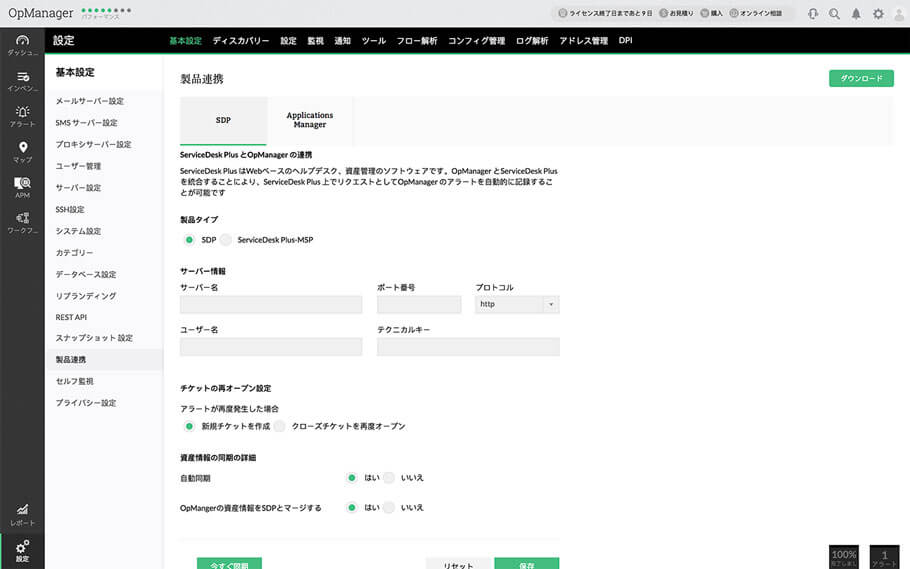Open the 監視 top menu
The width and height of the screenshot is (910, 569).
[315, 41]
